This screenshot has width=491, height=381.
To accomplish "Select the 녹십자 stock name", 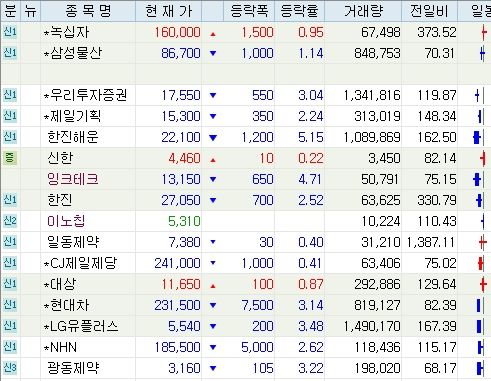I will pos(67,32).
